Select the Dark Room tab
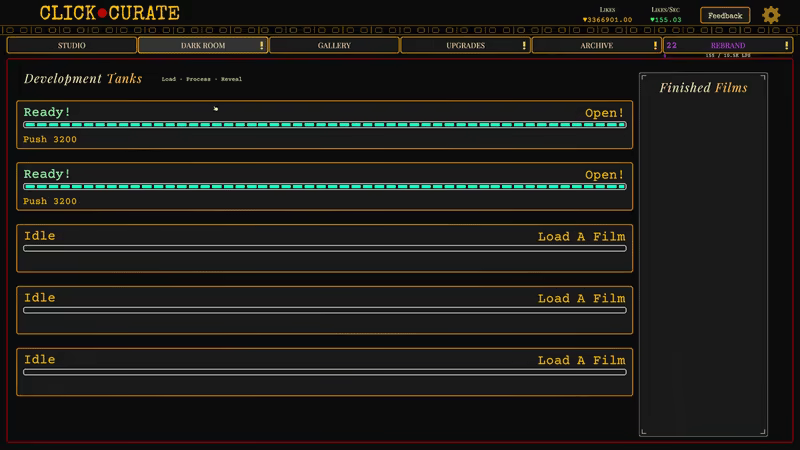 (203, 45)
